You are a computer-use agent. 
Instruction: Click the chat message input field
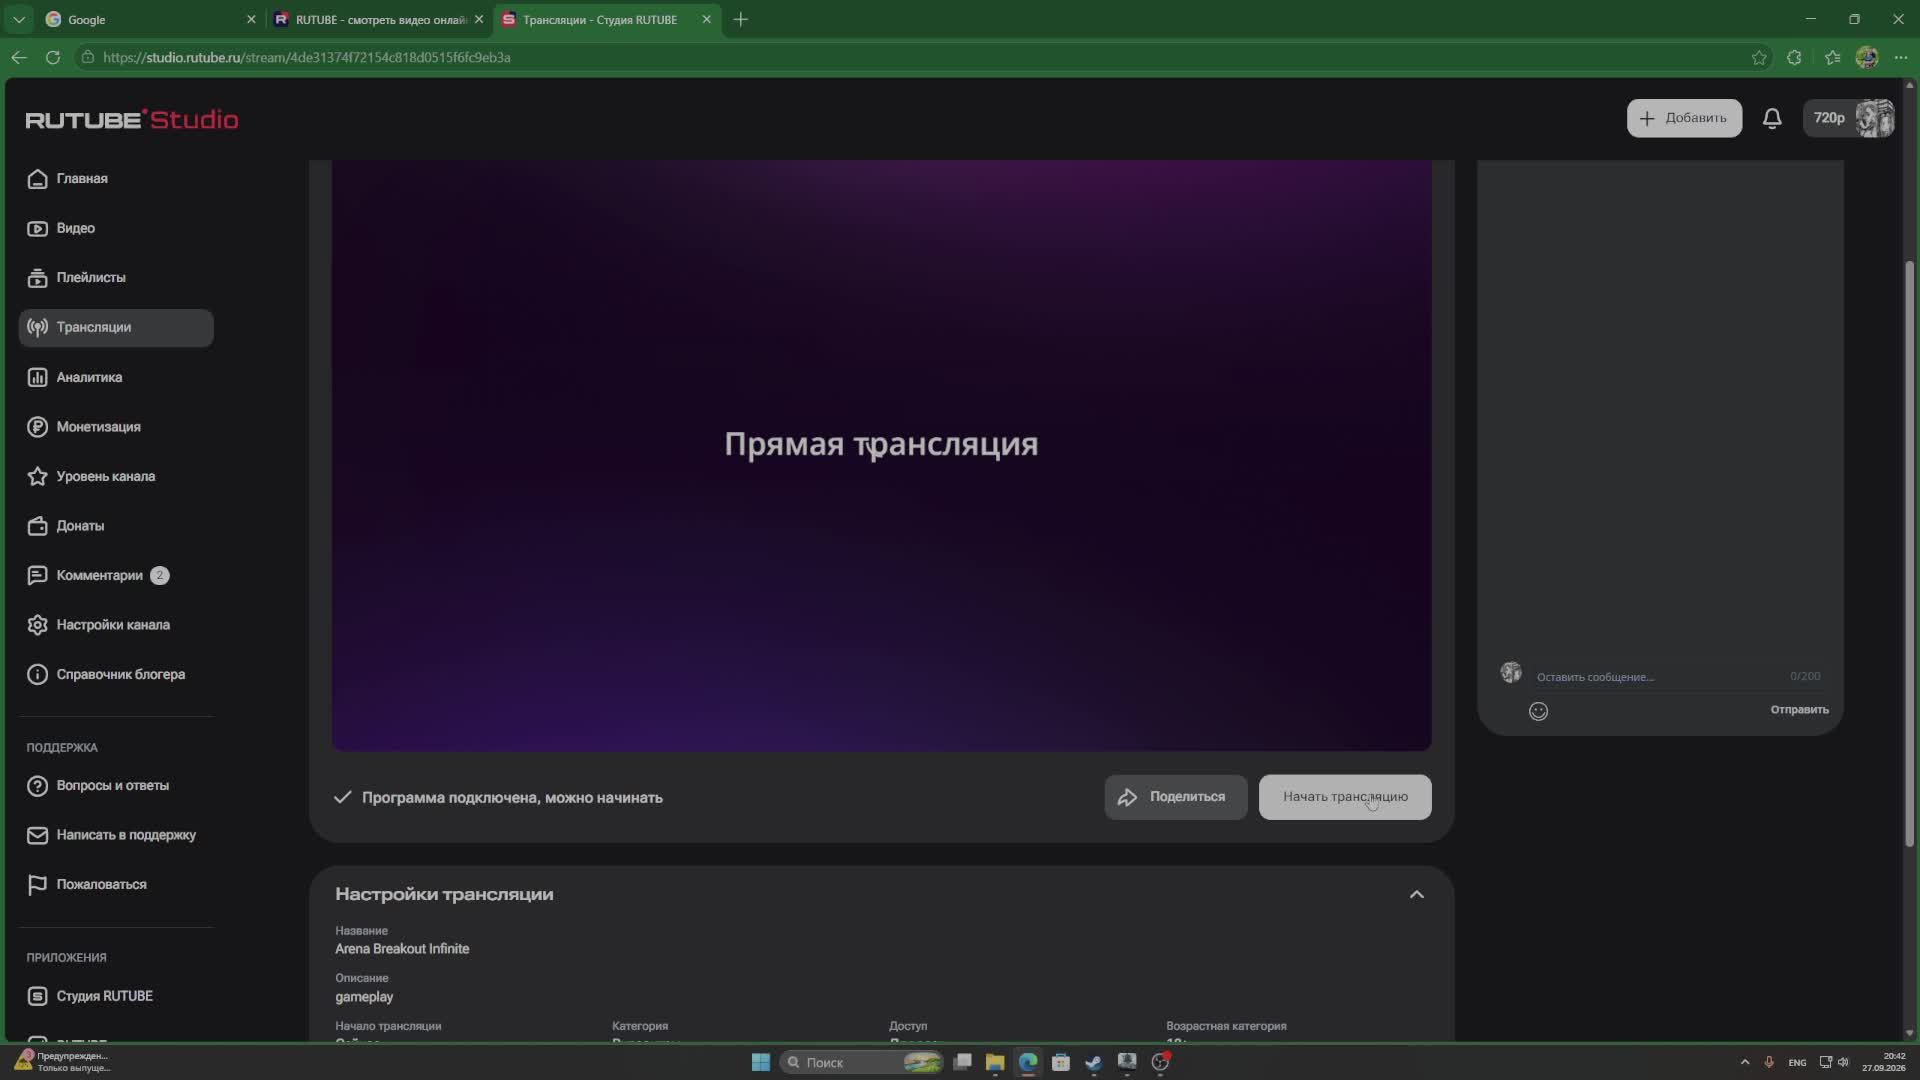click(x=1678, y=677)
